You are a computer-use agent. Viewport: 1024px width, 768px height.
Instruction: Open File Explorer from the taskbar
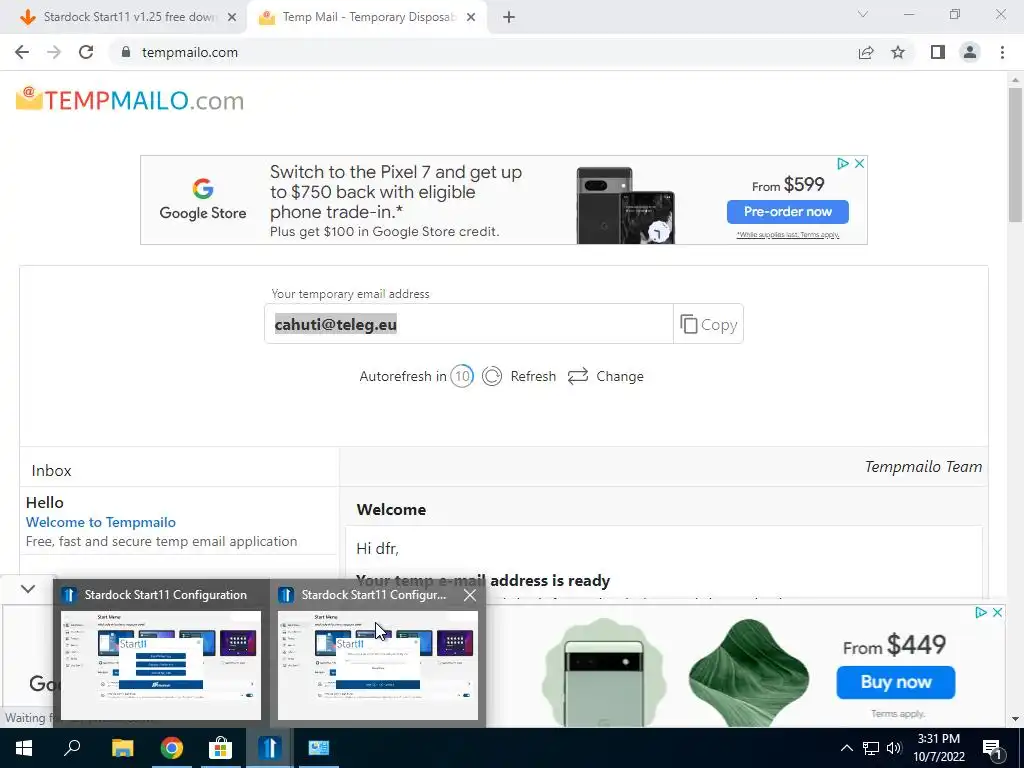pyautogui.click(x=122, y=748)
